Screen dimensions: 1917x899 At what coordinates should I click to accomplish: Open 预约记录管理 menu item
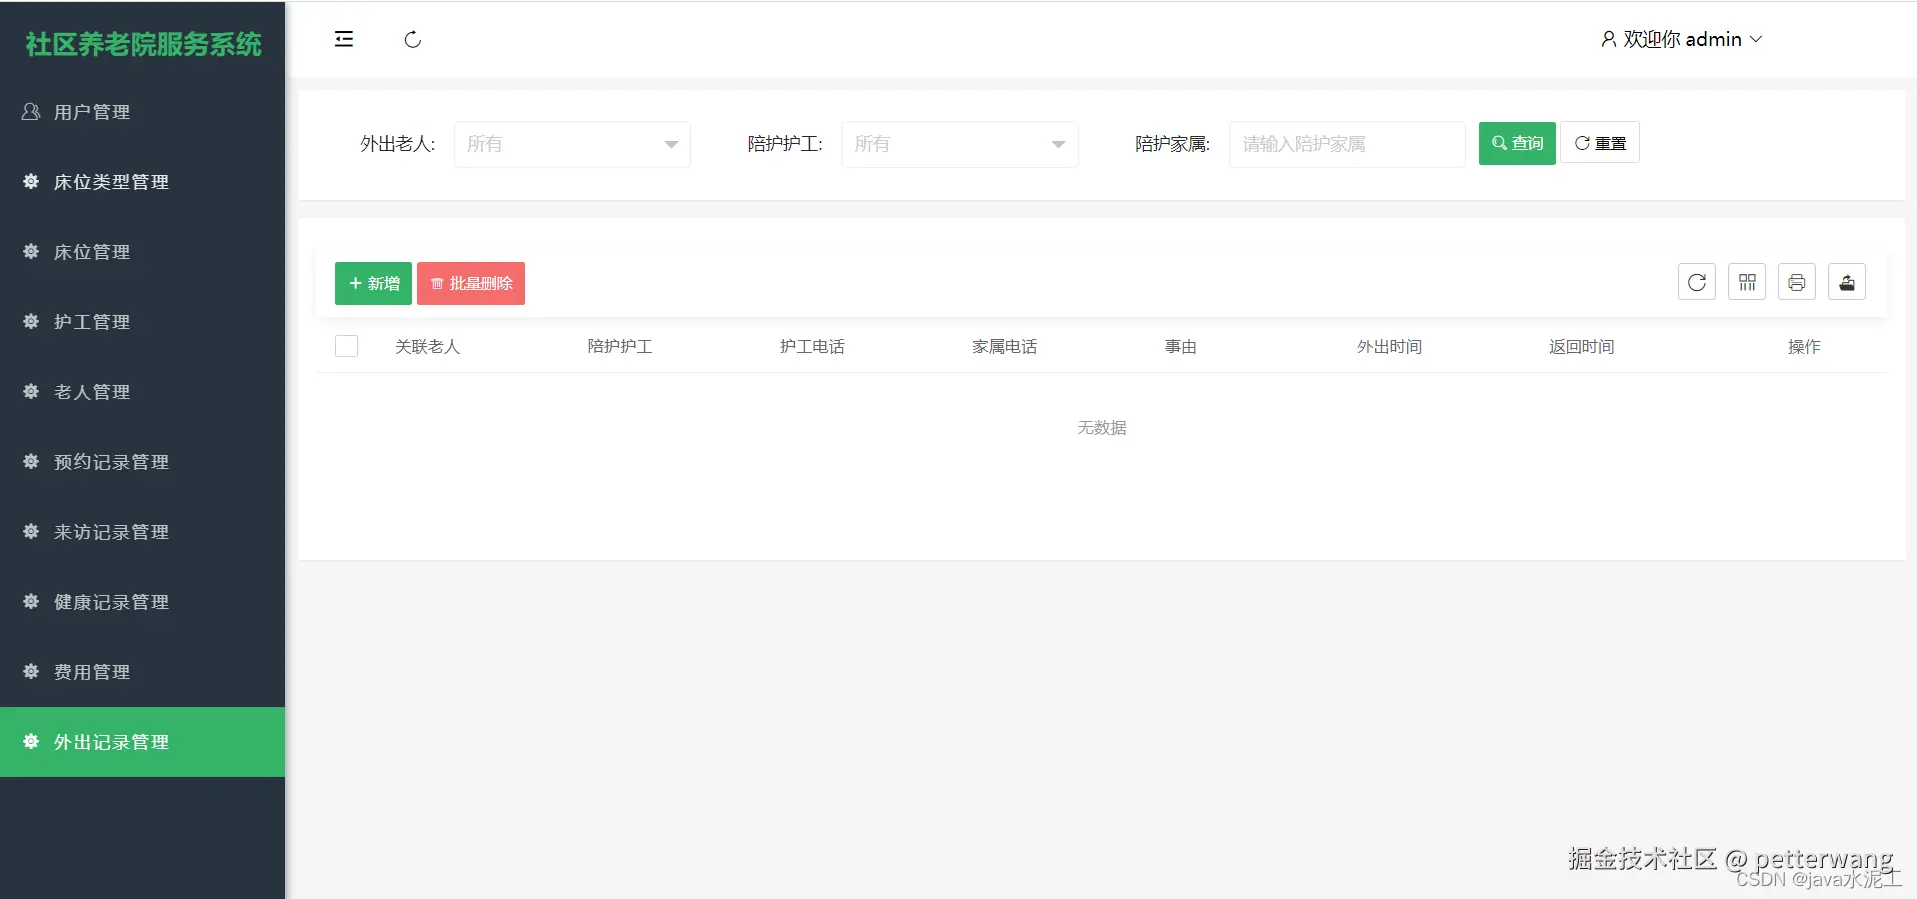coord(142,462)
